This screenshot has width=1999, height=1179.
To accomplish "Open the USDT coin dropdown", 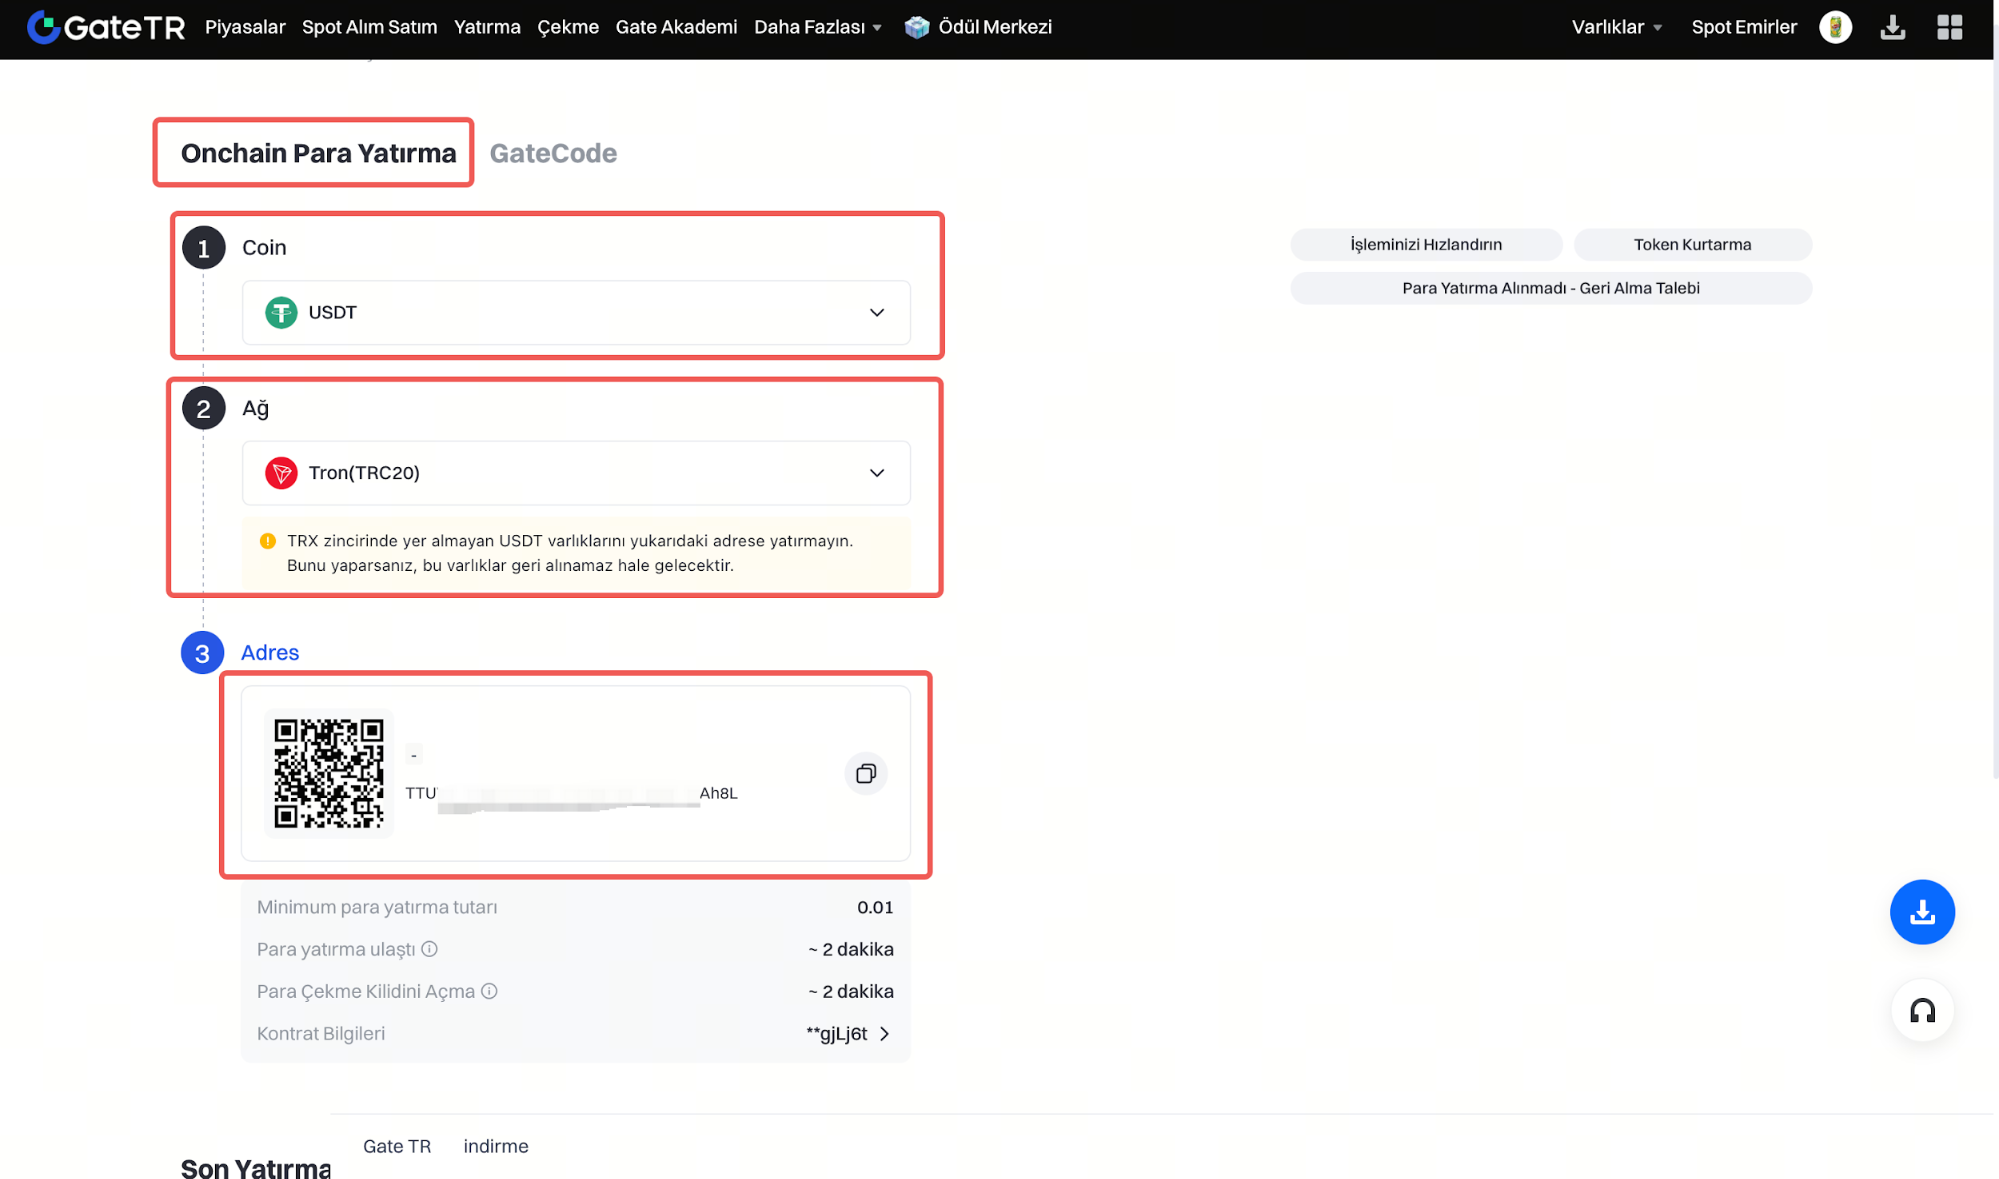I will click(576, 313).
